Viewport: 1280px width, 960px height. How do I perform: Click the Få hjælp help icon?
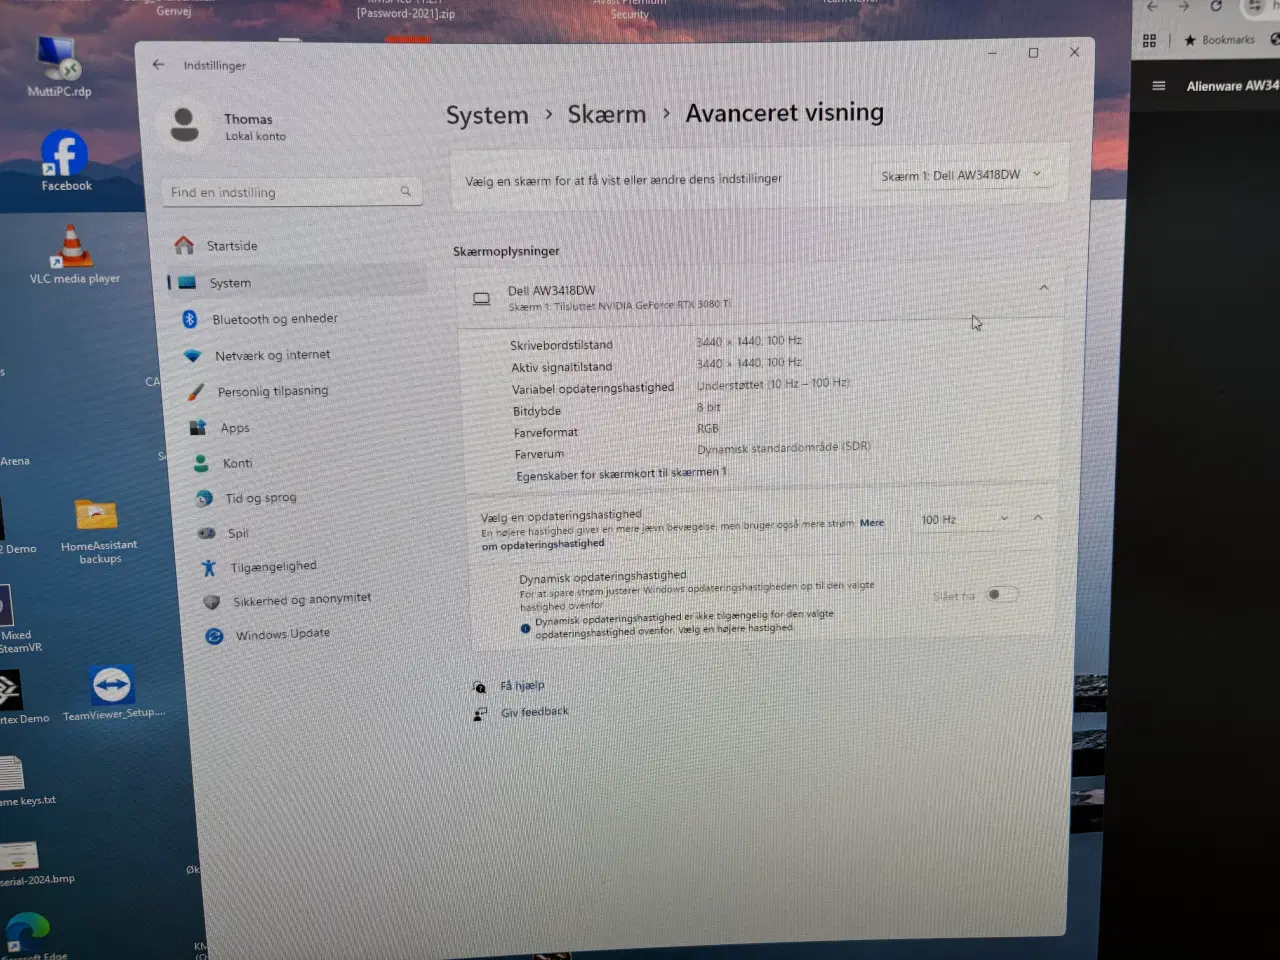point(480,687)
